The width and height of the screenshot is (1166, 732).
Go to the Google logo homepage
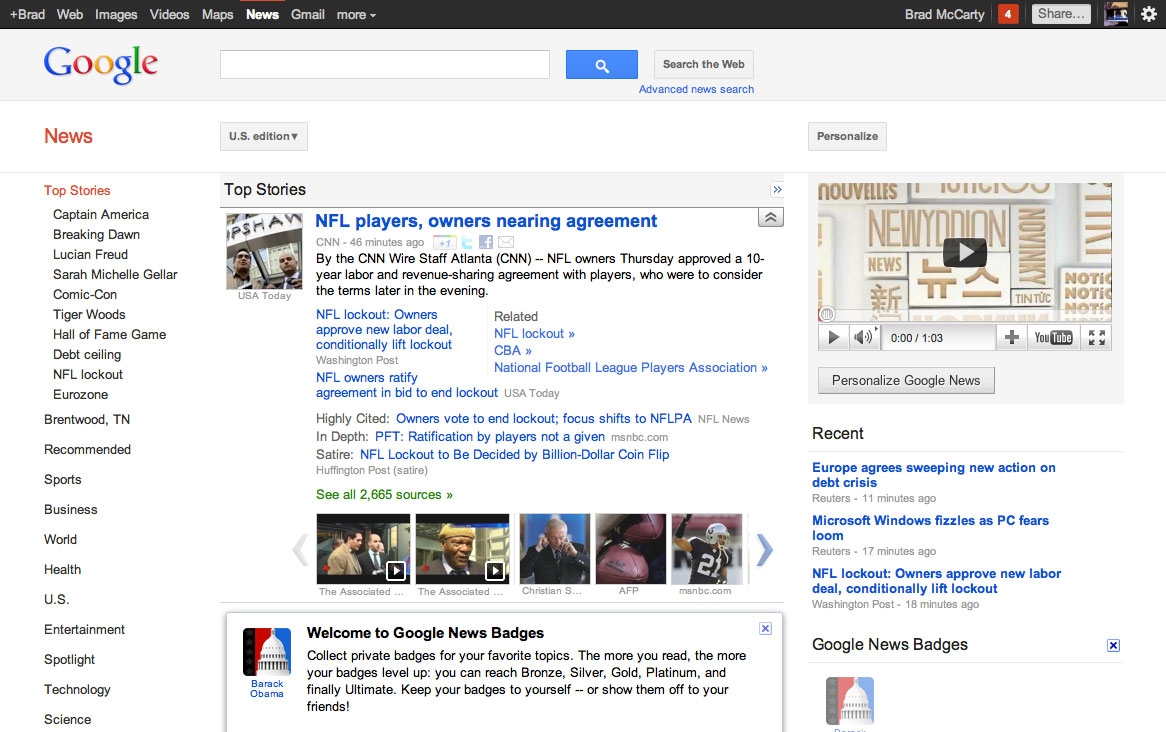coord(100,64)
